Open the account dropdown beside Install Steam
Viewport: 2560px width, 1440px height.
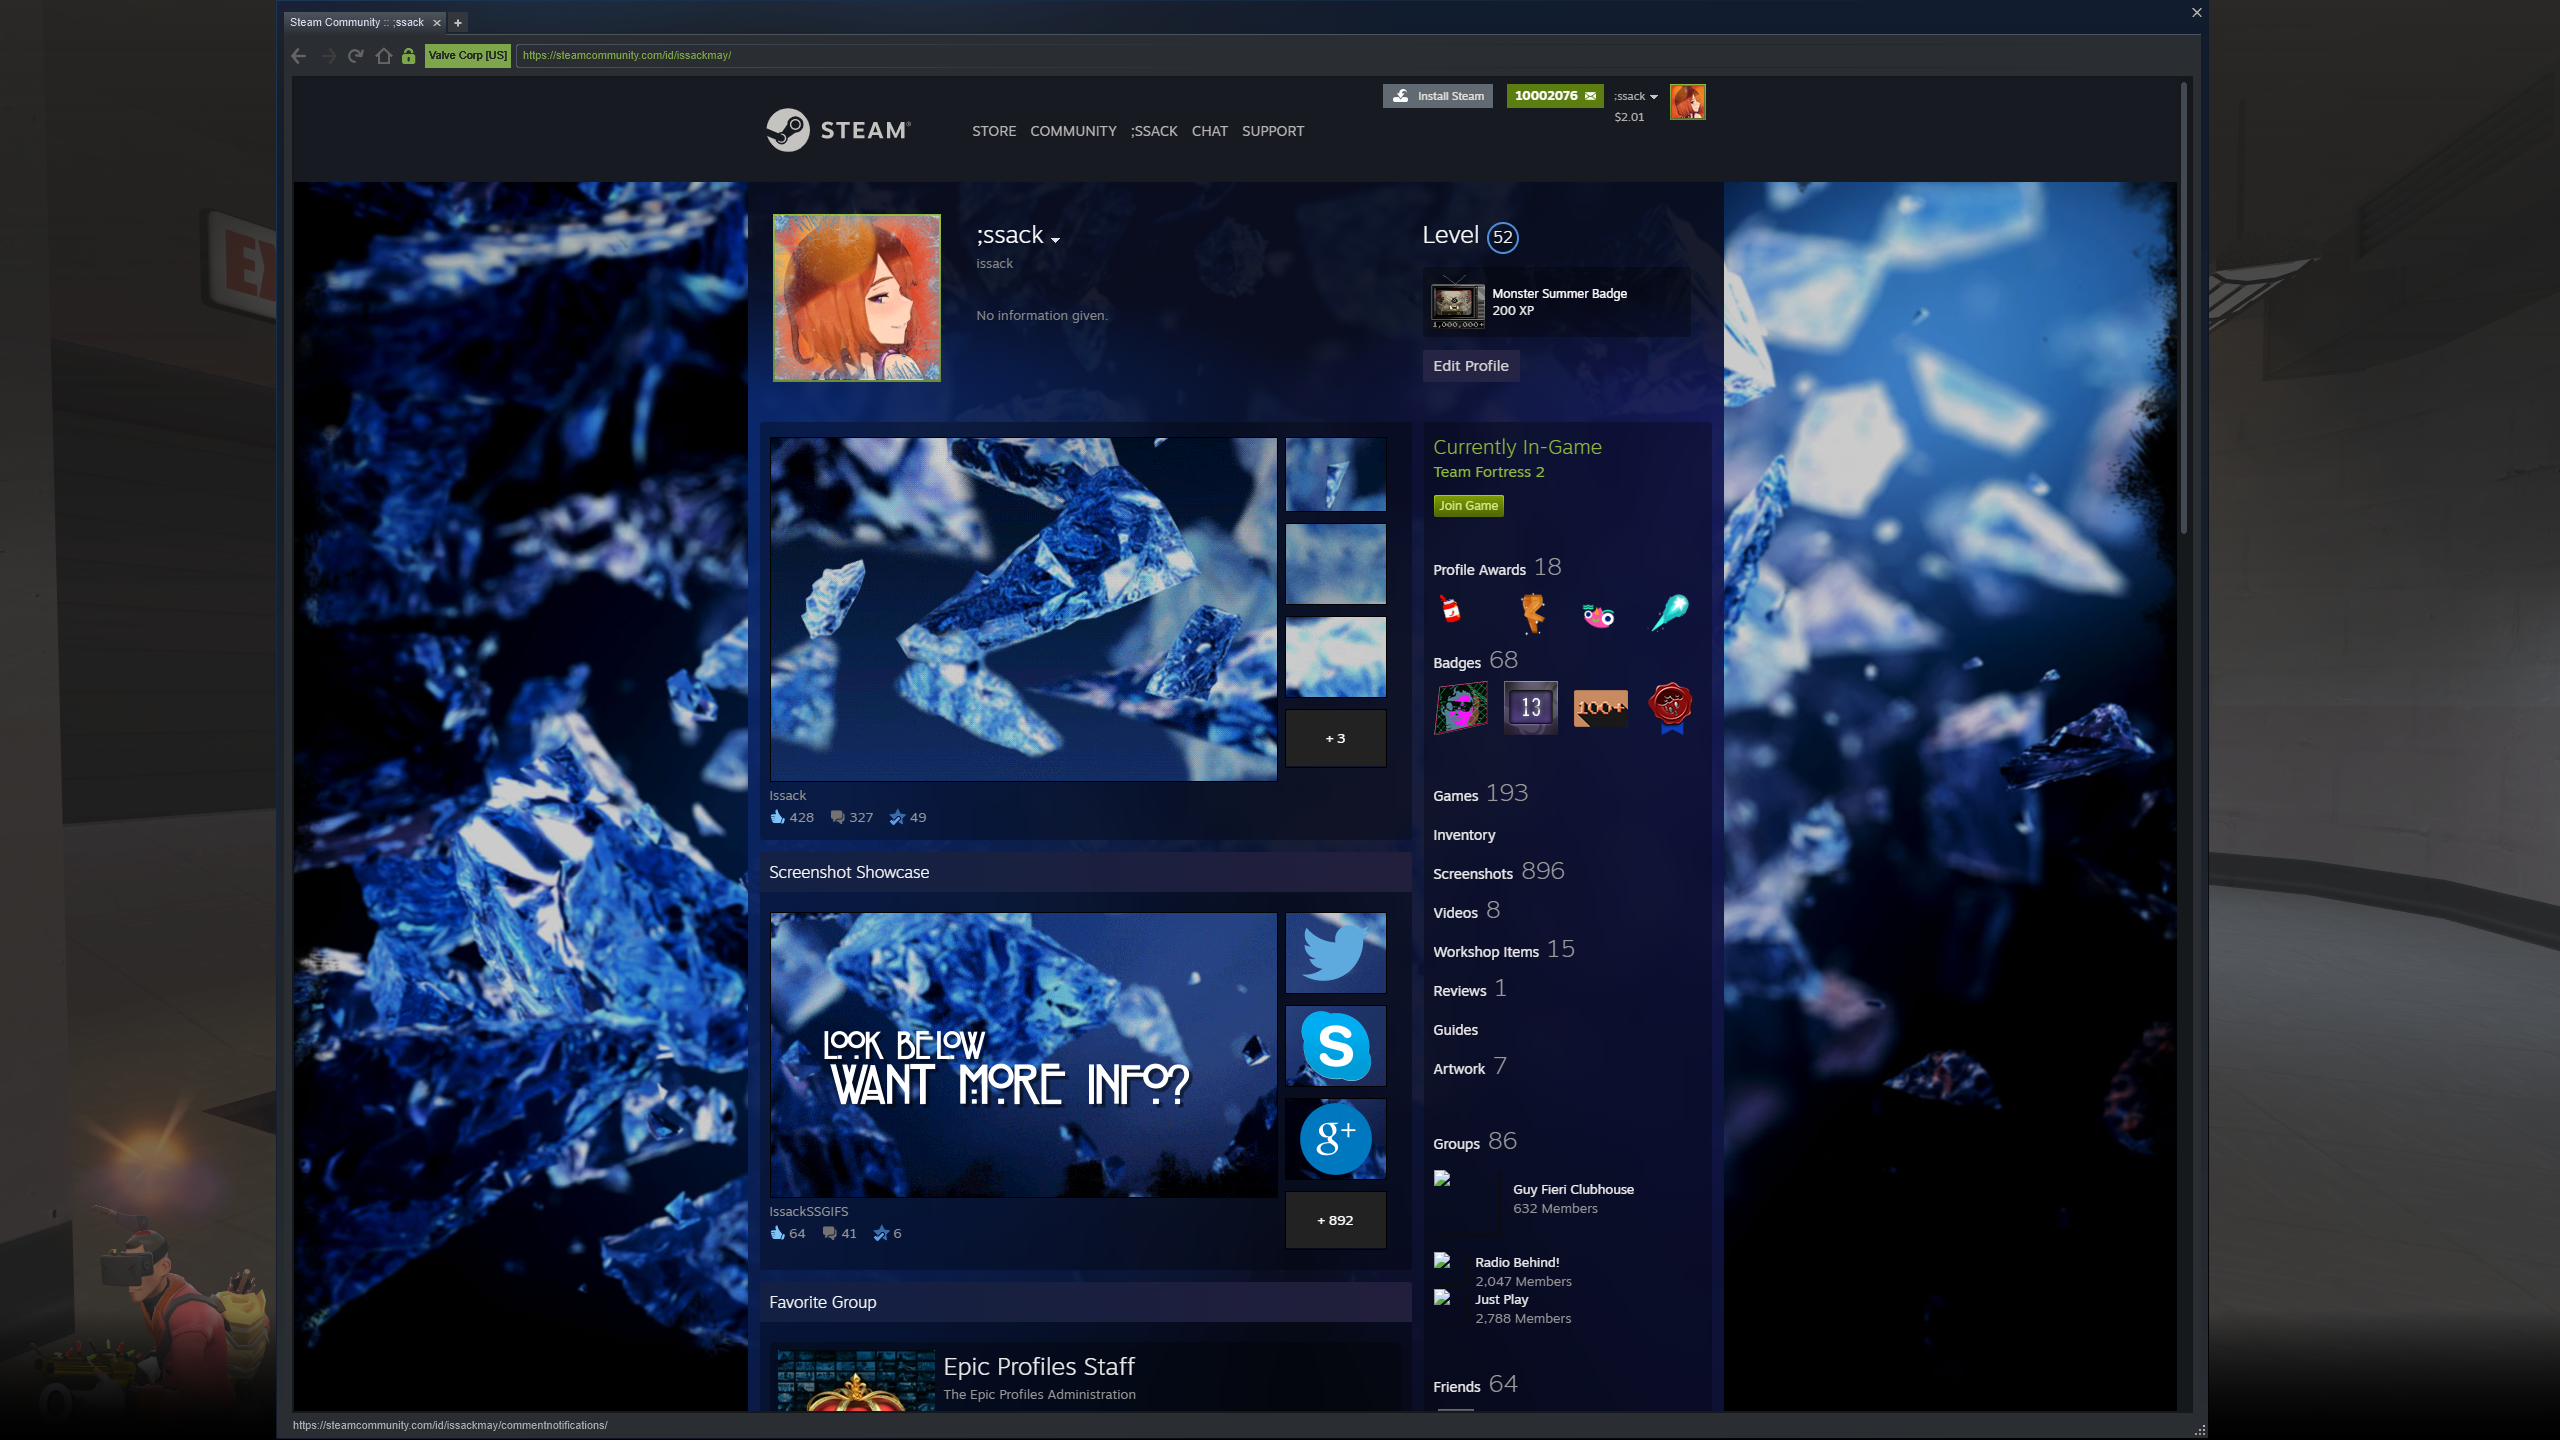pos(1635,96)
